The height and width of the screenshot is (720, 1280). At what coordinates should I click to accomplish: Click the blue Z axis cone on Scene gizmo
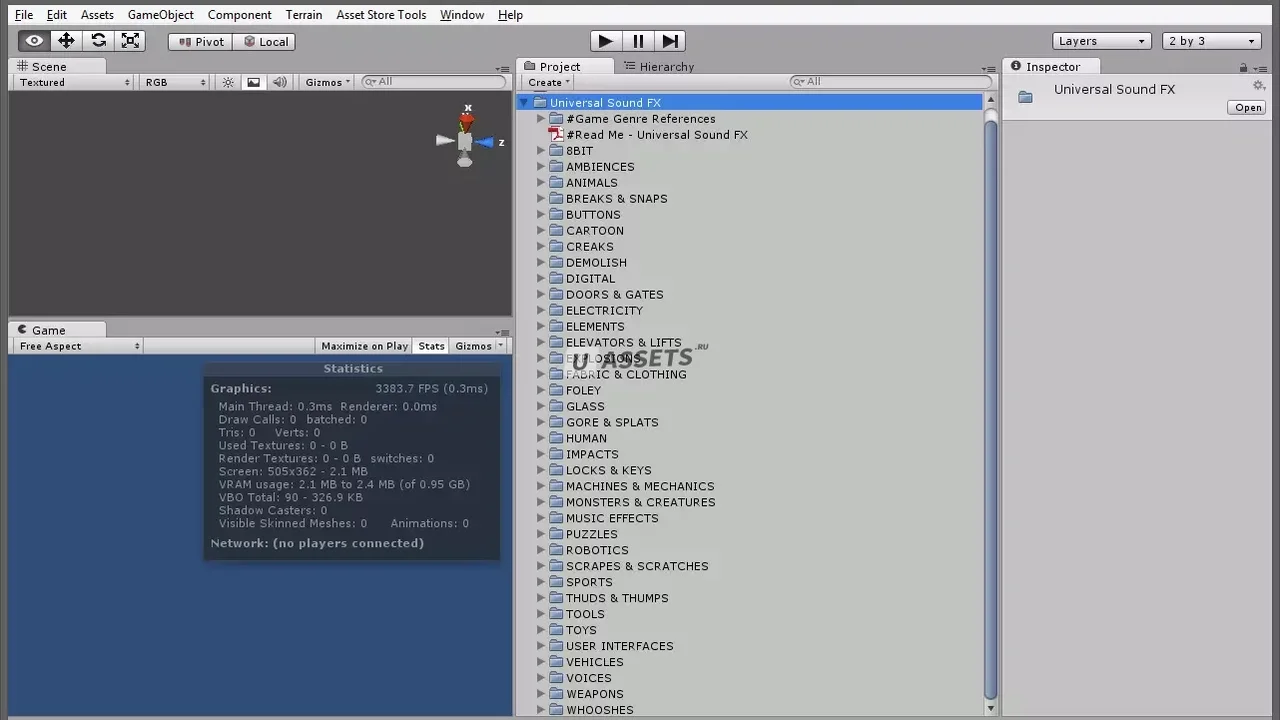[x=487, y=142]
